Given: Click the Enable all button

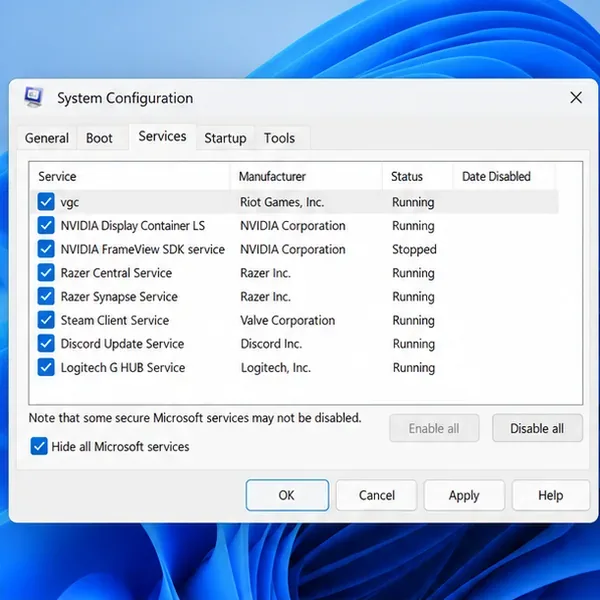Looking at the screenshot, I should pyautogui.click(x=434, y=428).
